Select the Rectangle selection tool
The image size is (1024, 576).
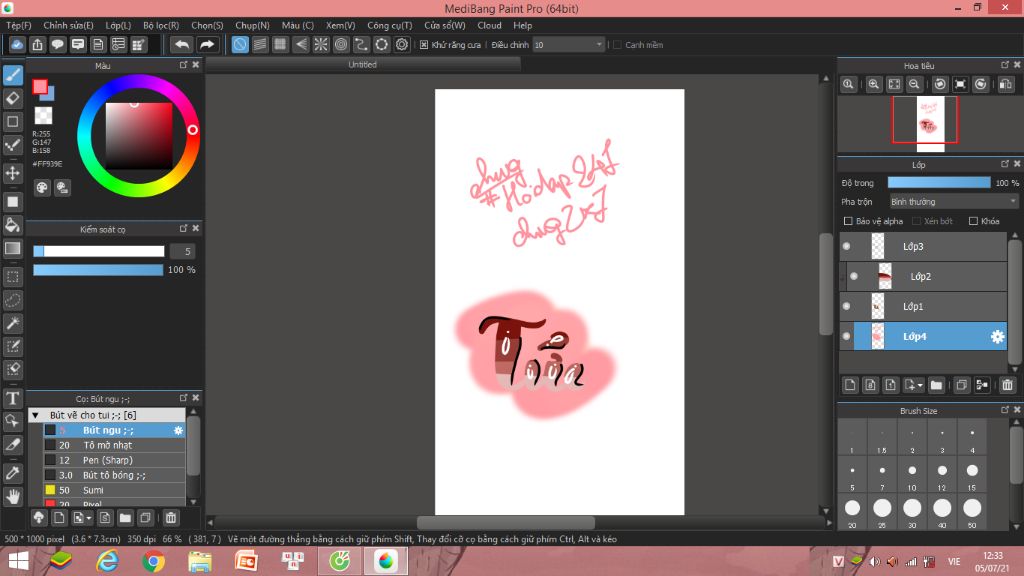12,277
